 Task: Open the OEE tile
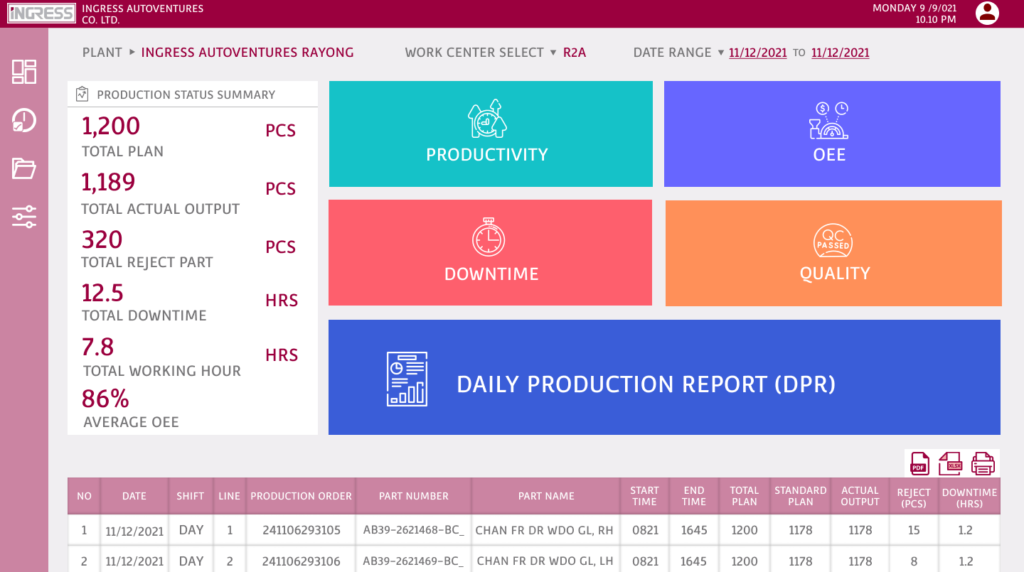click(832, 134)
